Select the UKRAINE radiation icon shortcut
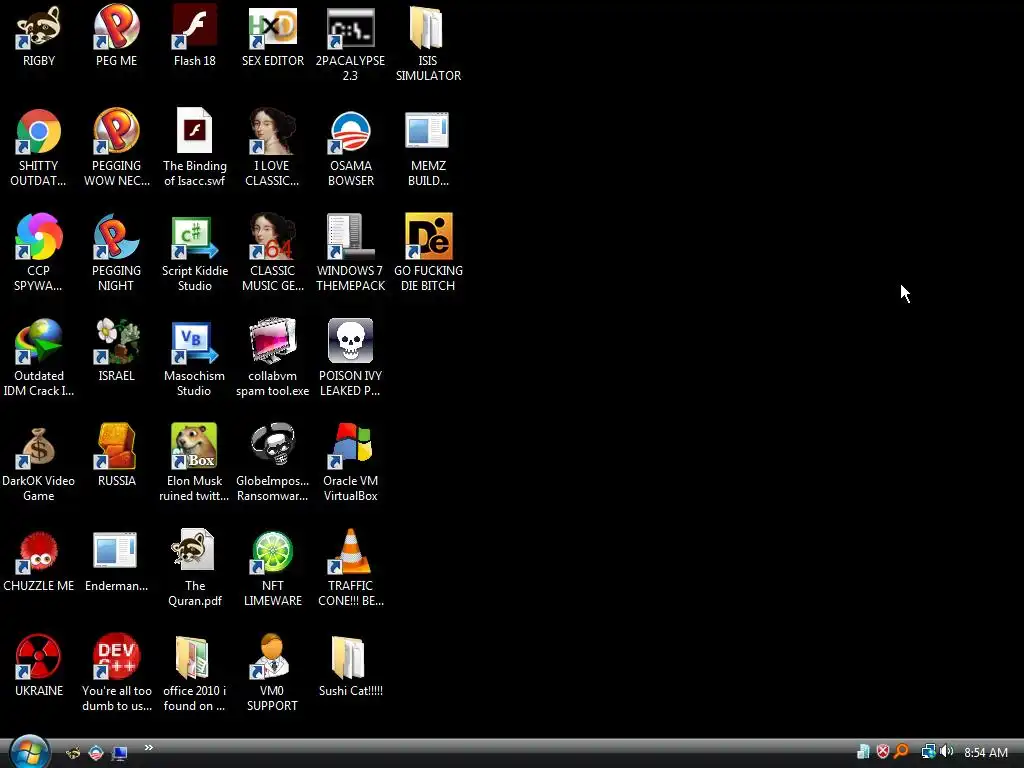The width and height of the screenshot is (1024, 768). point(39,656)
